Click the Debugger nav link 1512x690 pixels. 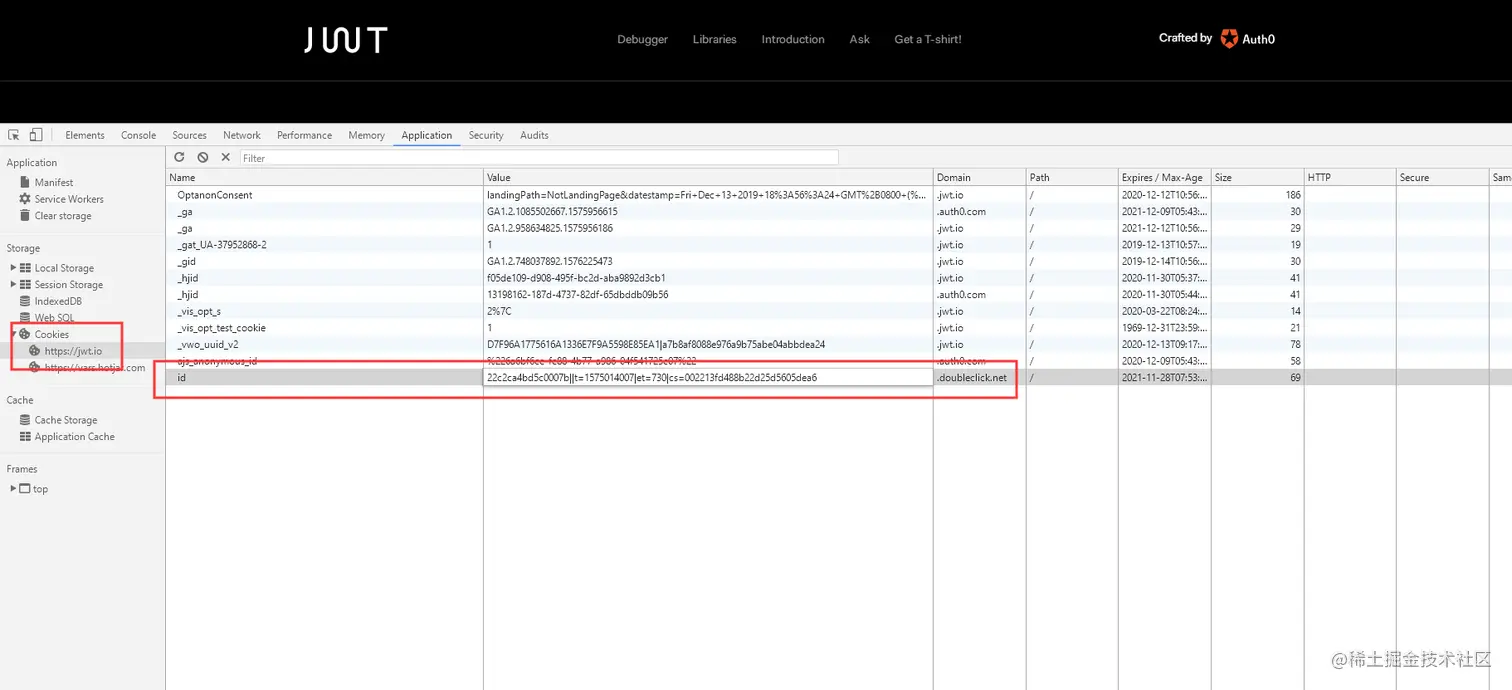(x=643, y=40)
